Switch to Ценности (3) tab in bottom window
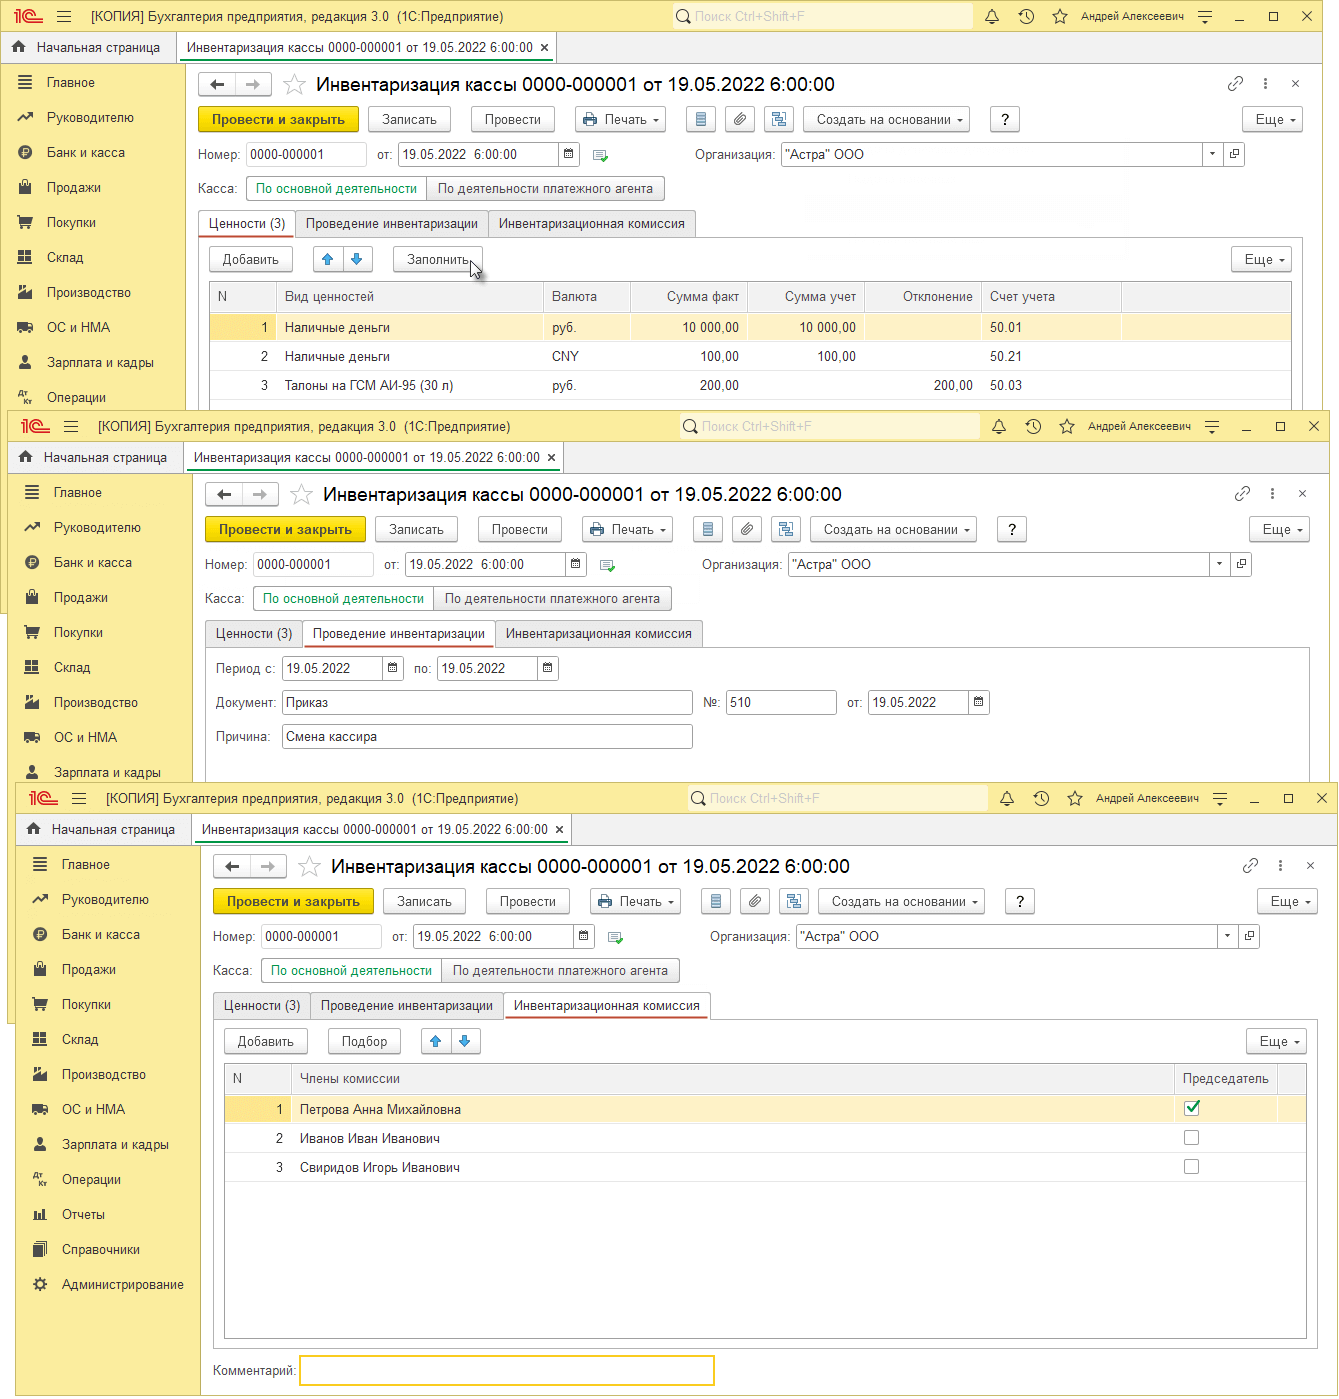 tap(262, 1005)
